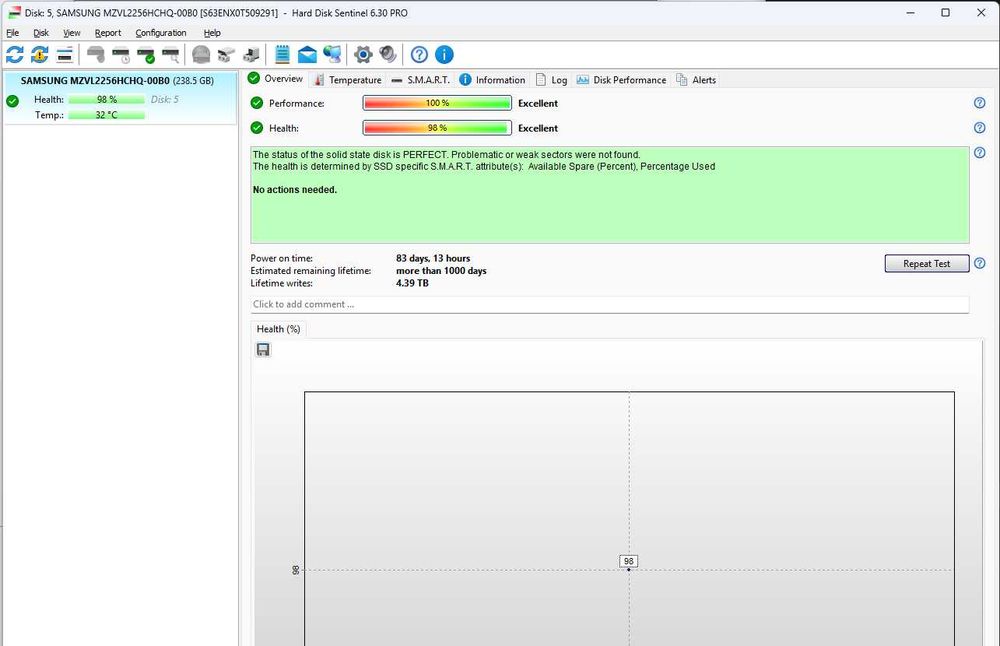The width and height of the screenshot is (1000, 646).
Task: Click the computer with drive toolbar icon
Action: (251, 55)
